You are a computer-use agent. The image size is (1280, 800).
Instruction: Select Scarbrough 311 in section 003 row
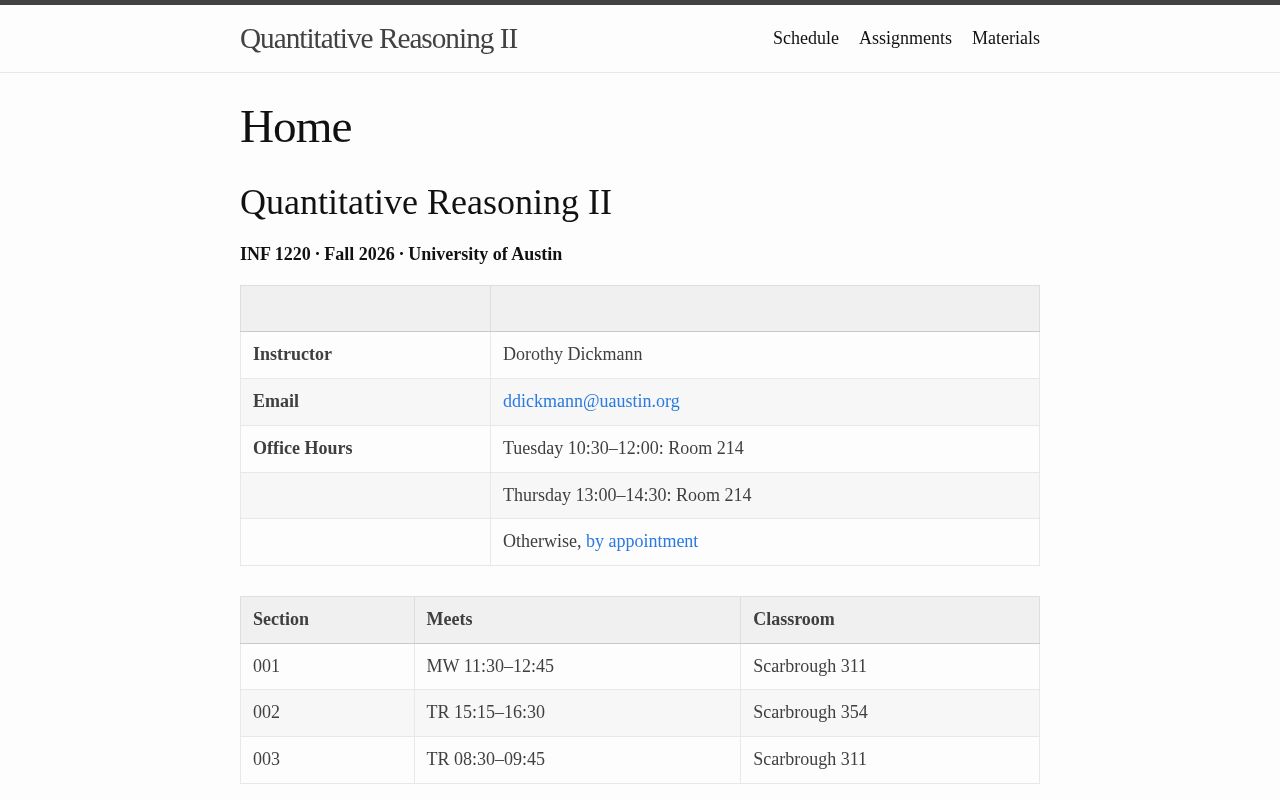(890, 760)
